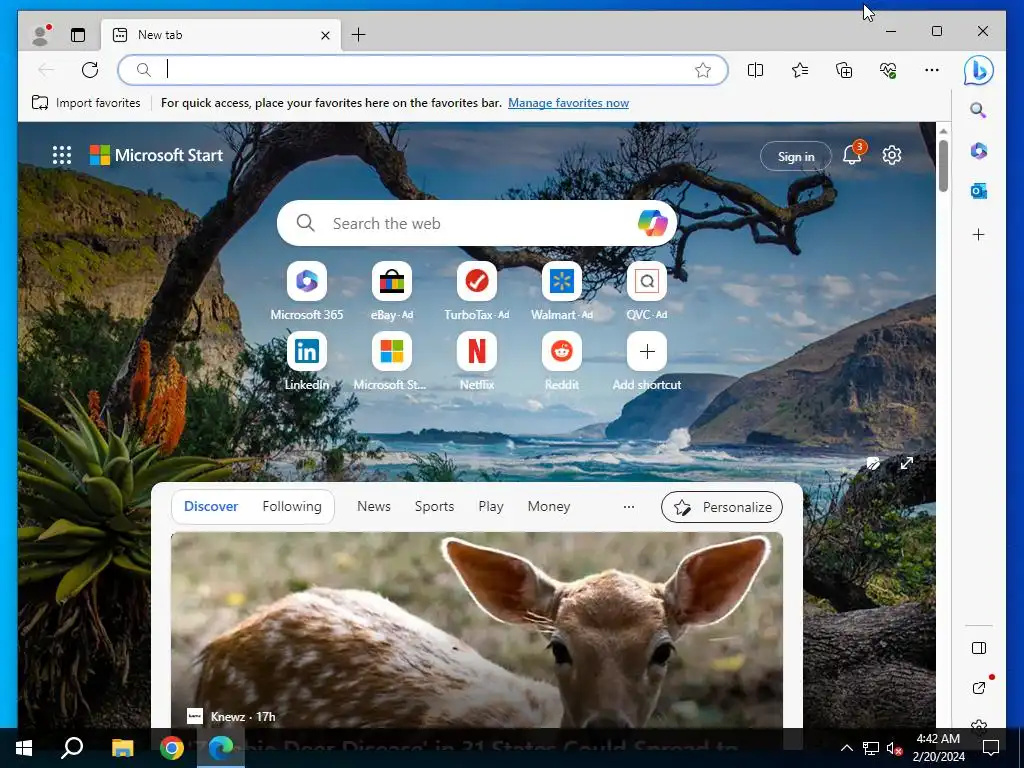Open the News tab
The width and height of the screenshot is (1024, 768).
(x=374, y=506)
